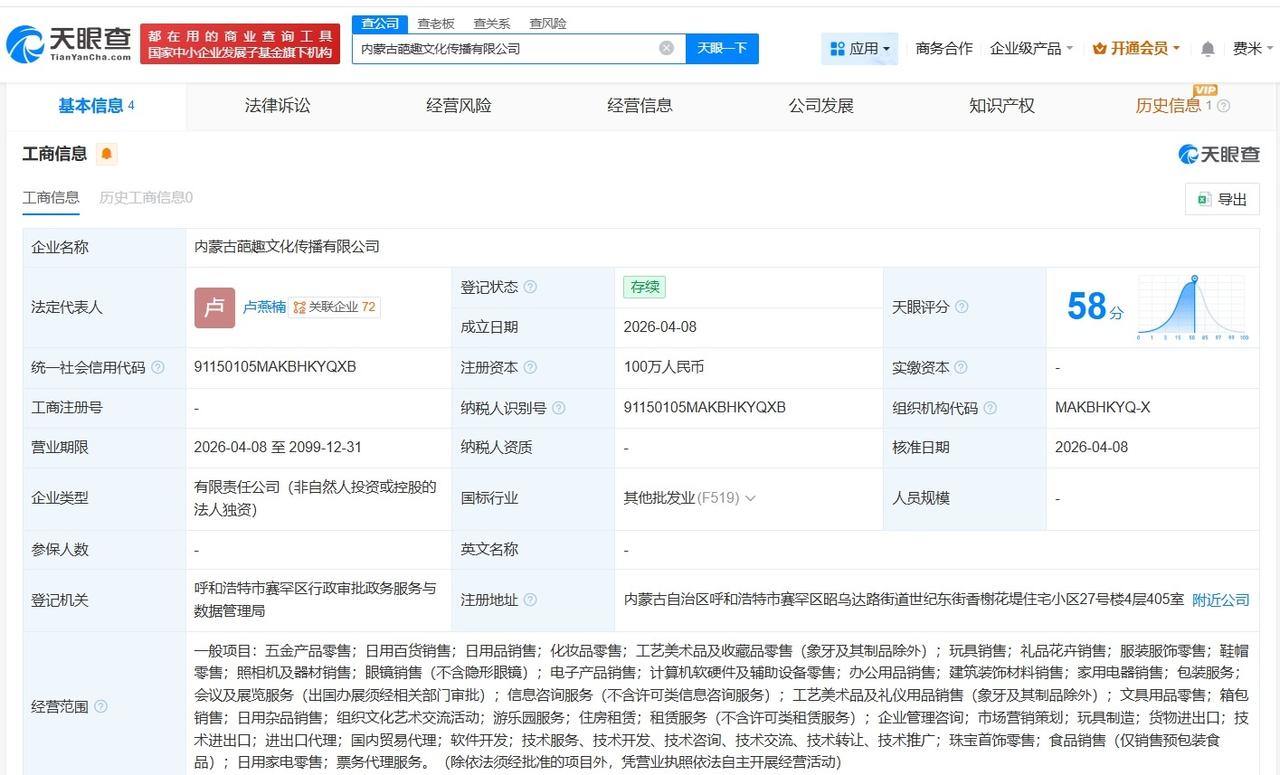Click the 关联企业 72 link
The height and width of the screenshot is (775, 1280).
336,308
